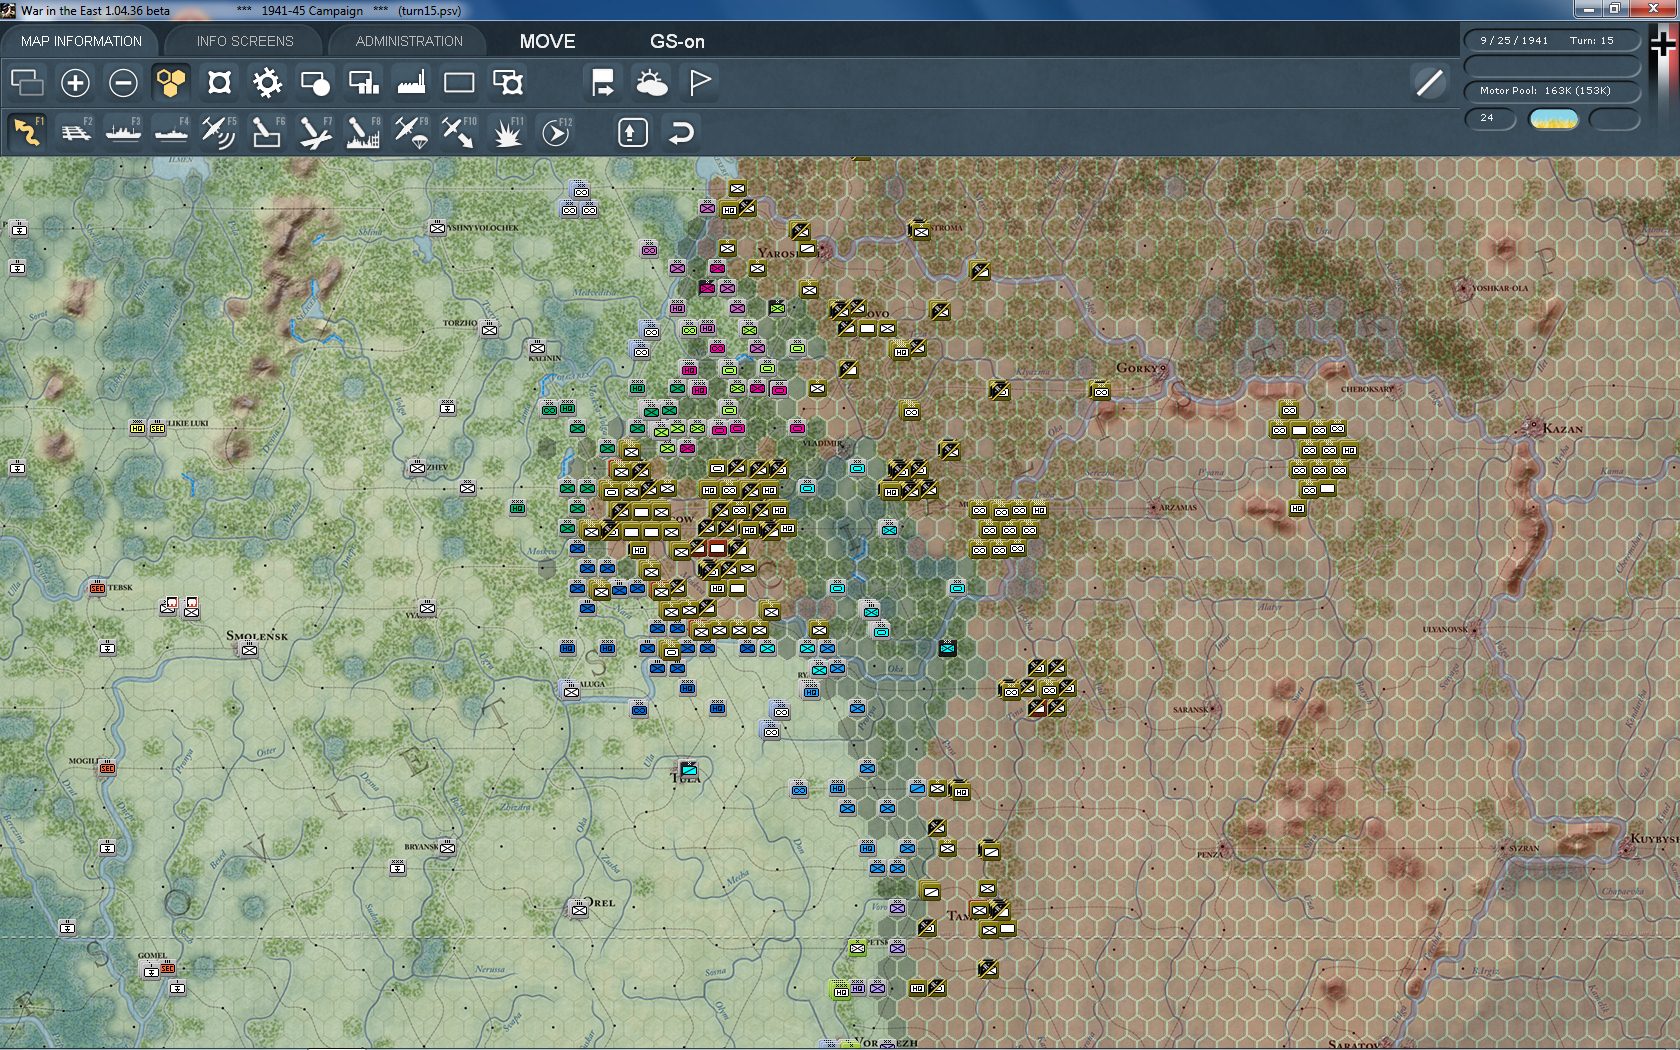Click the sky-and-wheat weather indicator
The image size is (1680, 1050).
[1554, 119]
